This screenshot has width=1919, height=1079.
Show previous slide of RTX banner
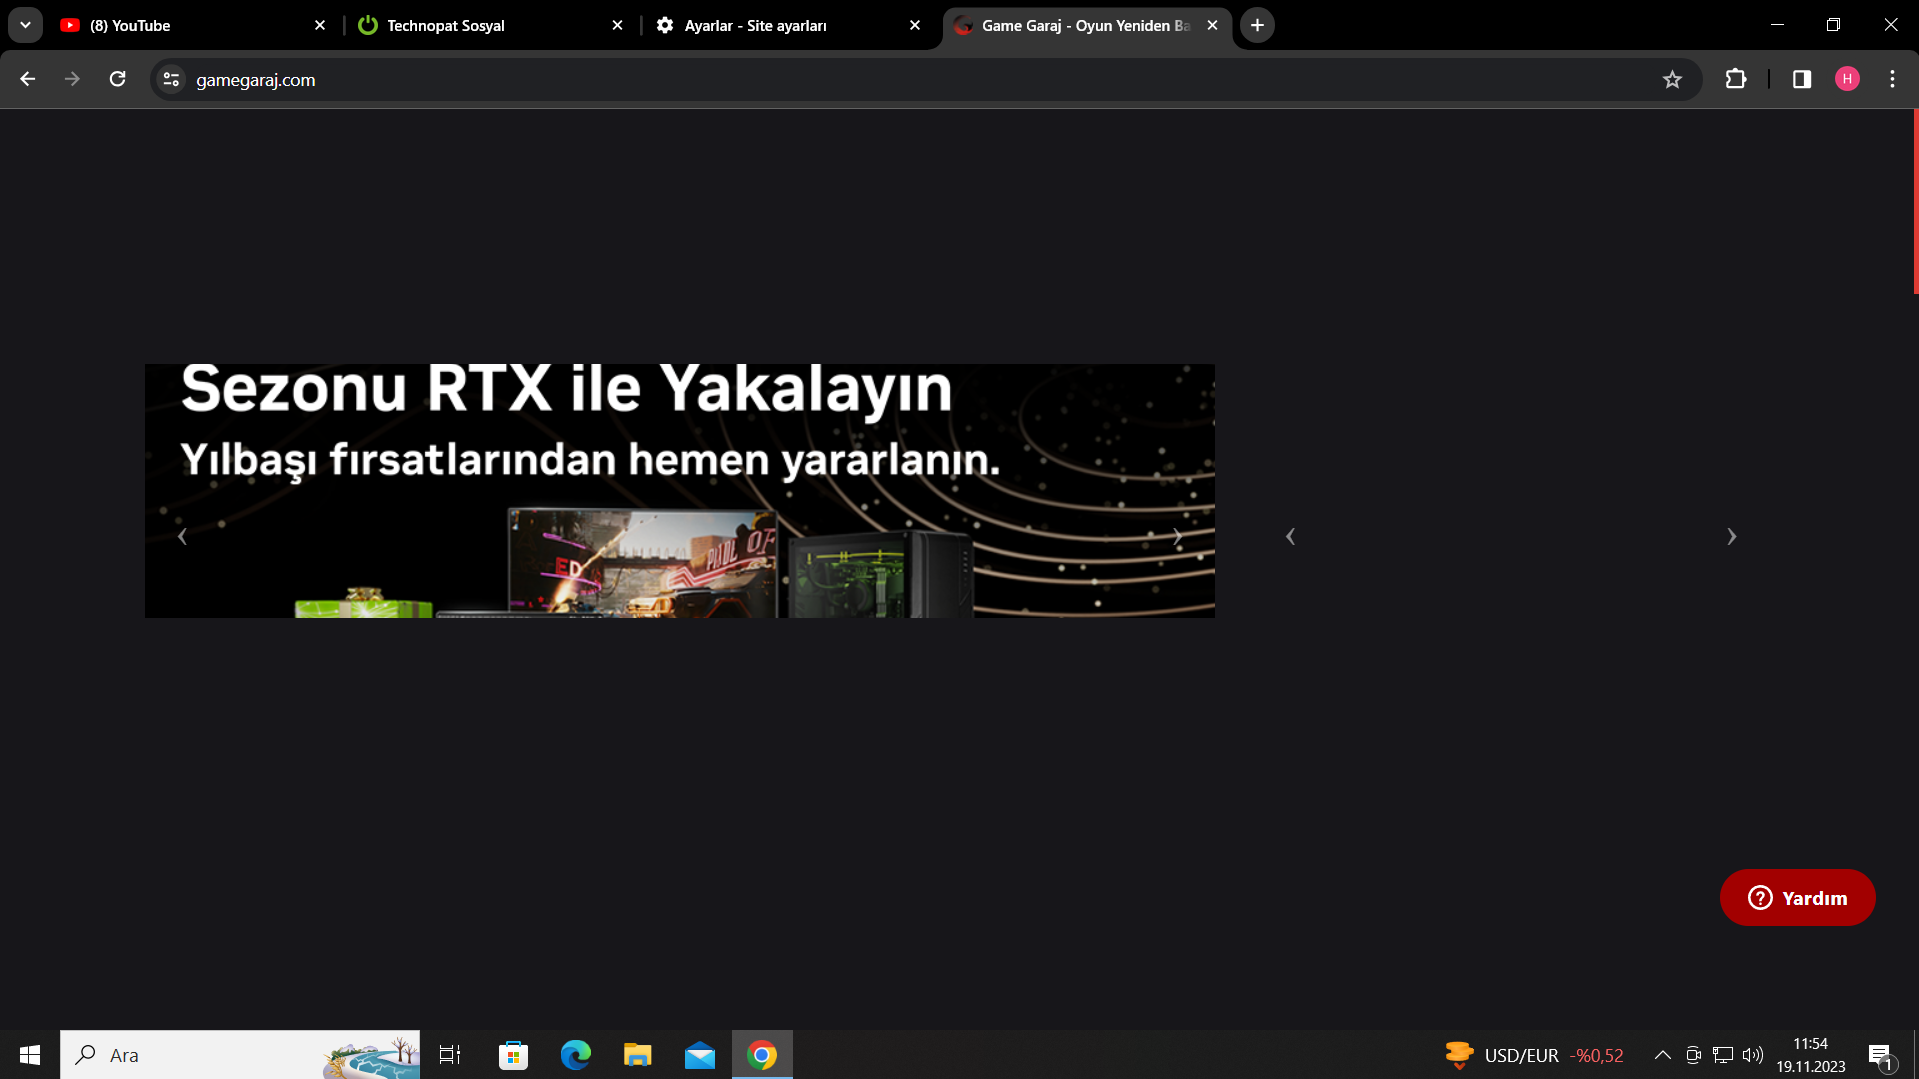[182, 537]
